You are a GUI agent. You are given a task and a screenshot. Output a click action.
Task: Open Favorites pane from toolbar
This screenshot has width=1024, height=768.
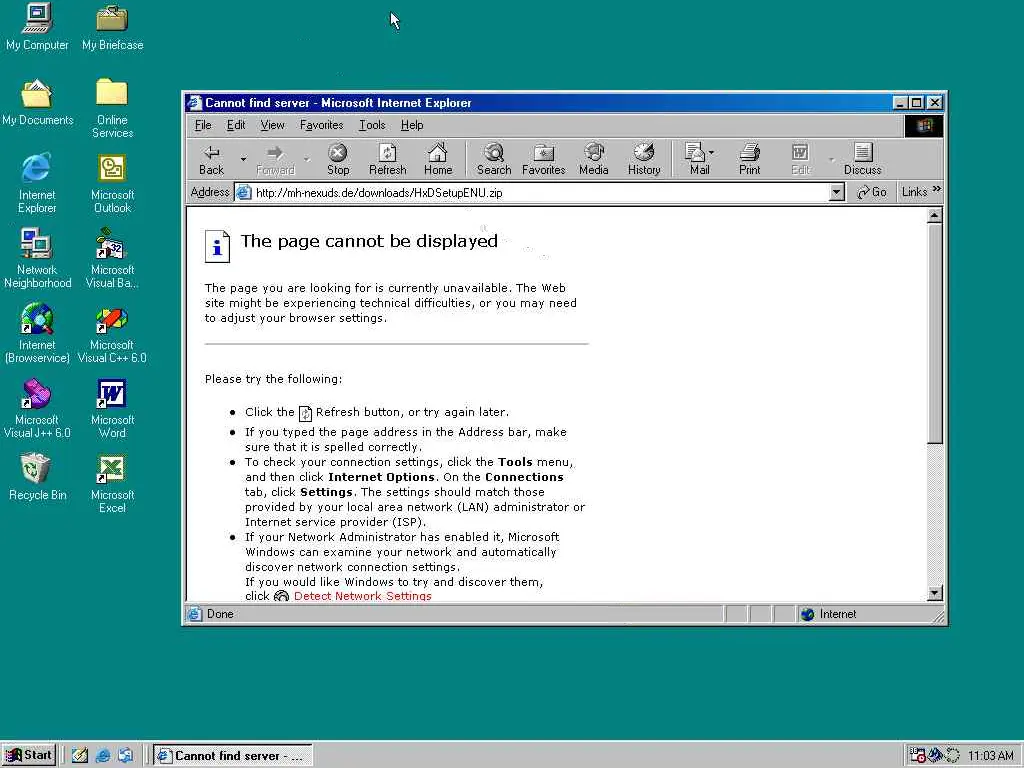pos(543,160)
